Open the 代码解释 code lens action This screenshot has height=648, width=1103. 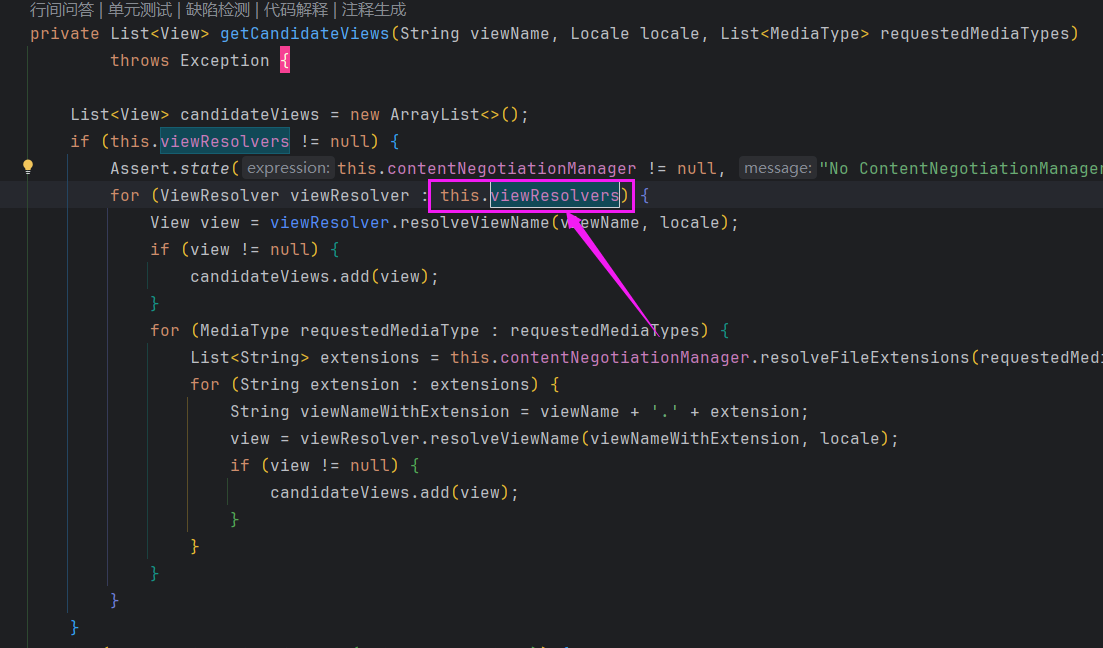[295, 10]
